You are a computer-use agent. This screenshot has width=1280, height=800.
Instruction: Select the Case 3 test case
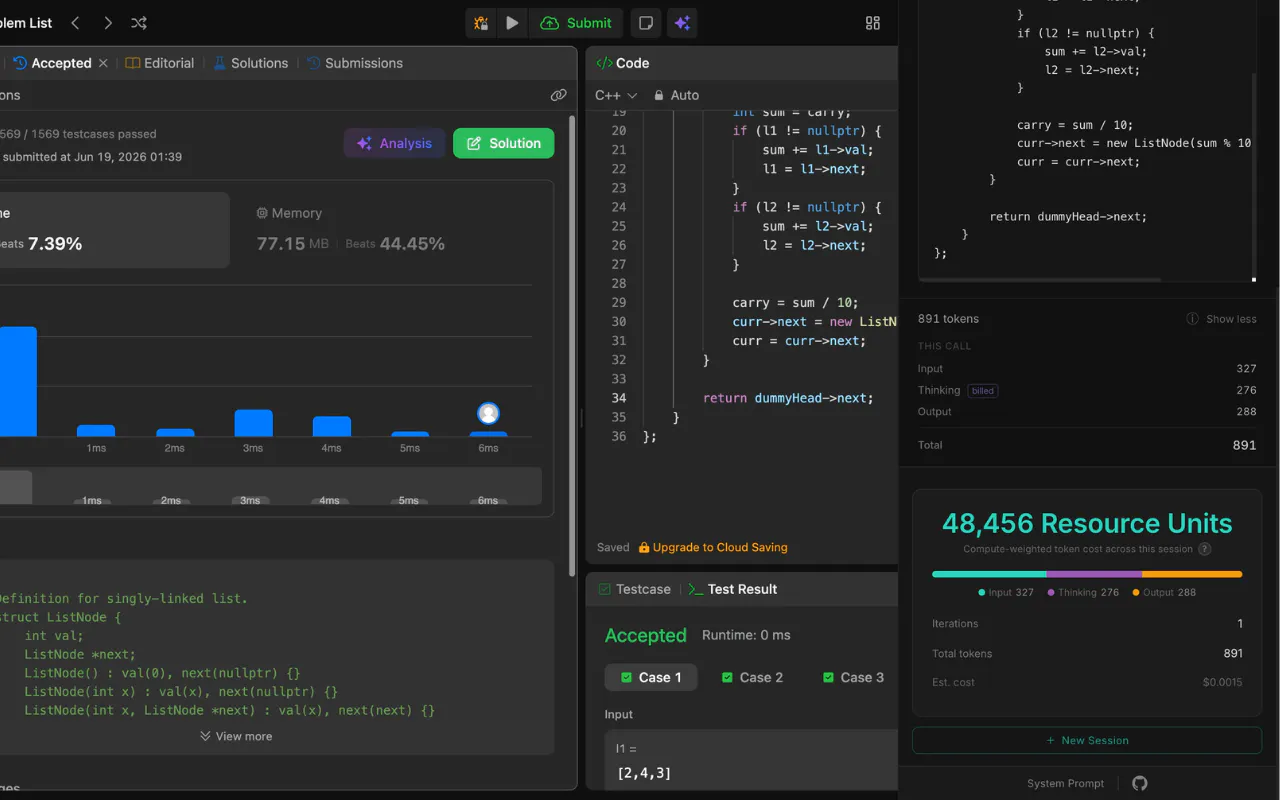point(853,677)
